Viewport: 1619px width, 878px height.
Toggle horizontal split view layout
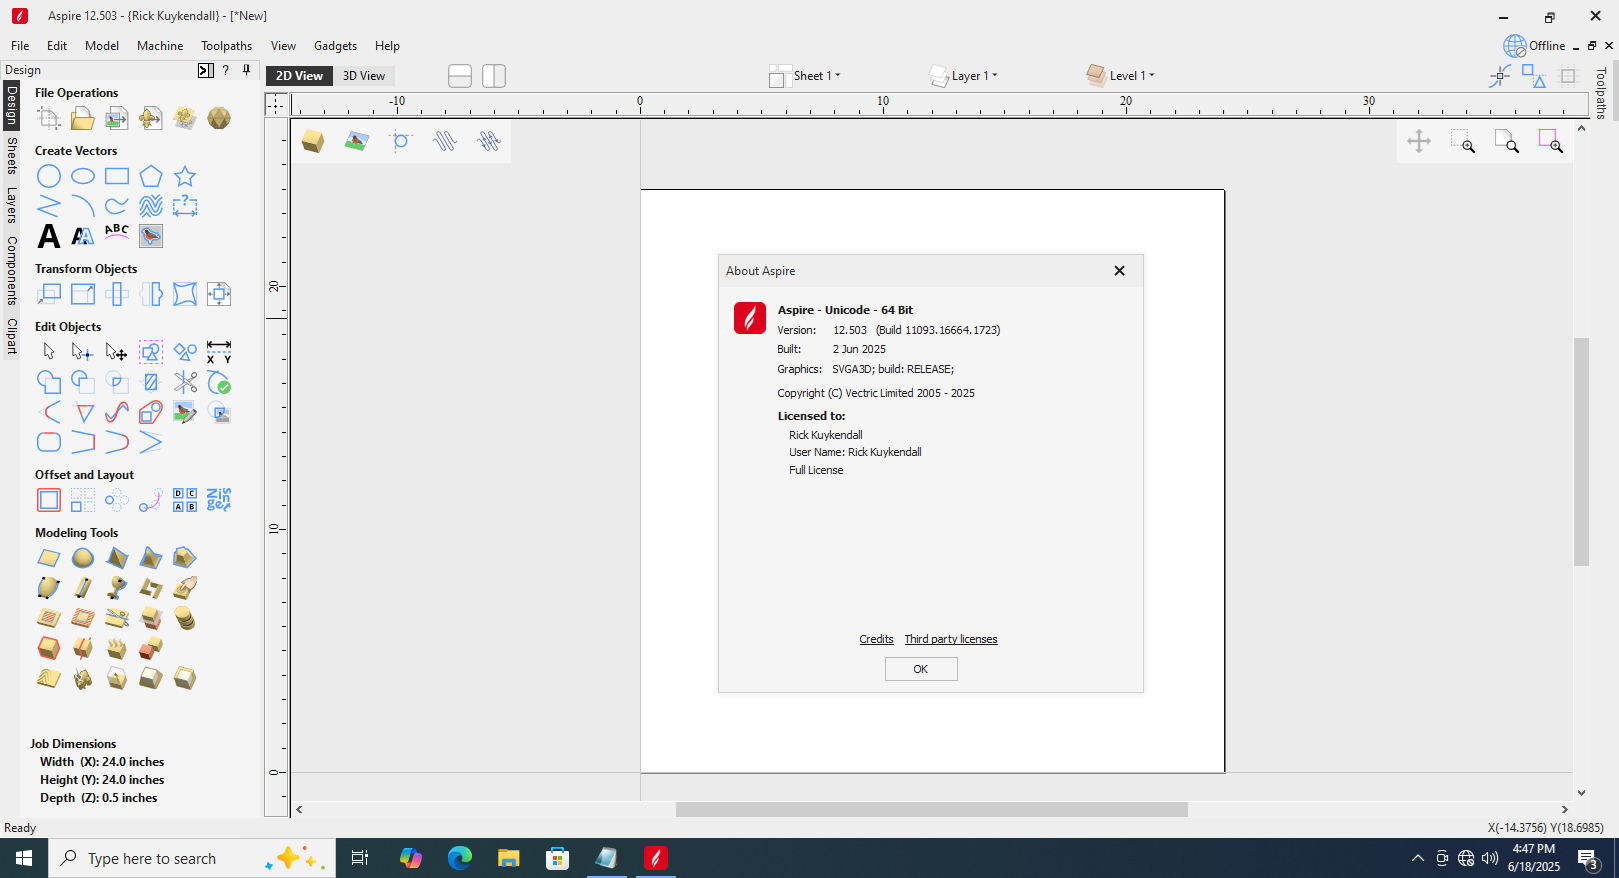460,76
